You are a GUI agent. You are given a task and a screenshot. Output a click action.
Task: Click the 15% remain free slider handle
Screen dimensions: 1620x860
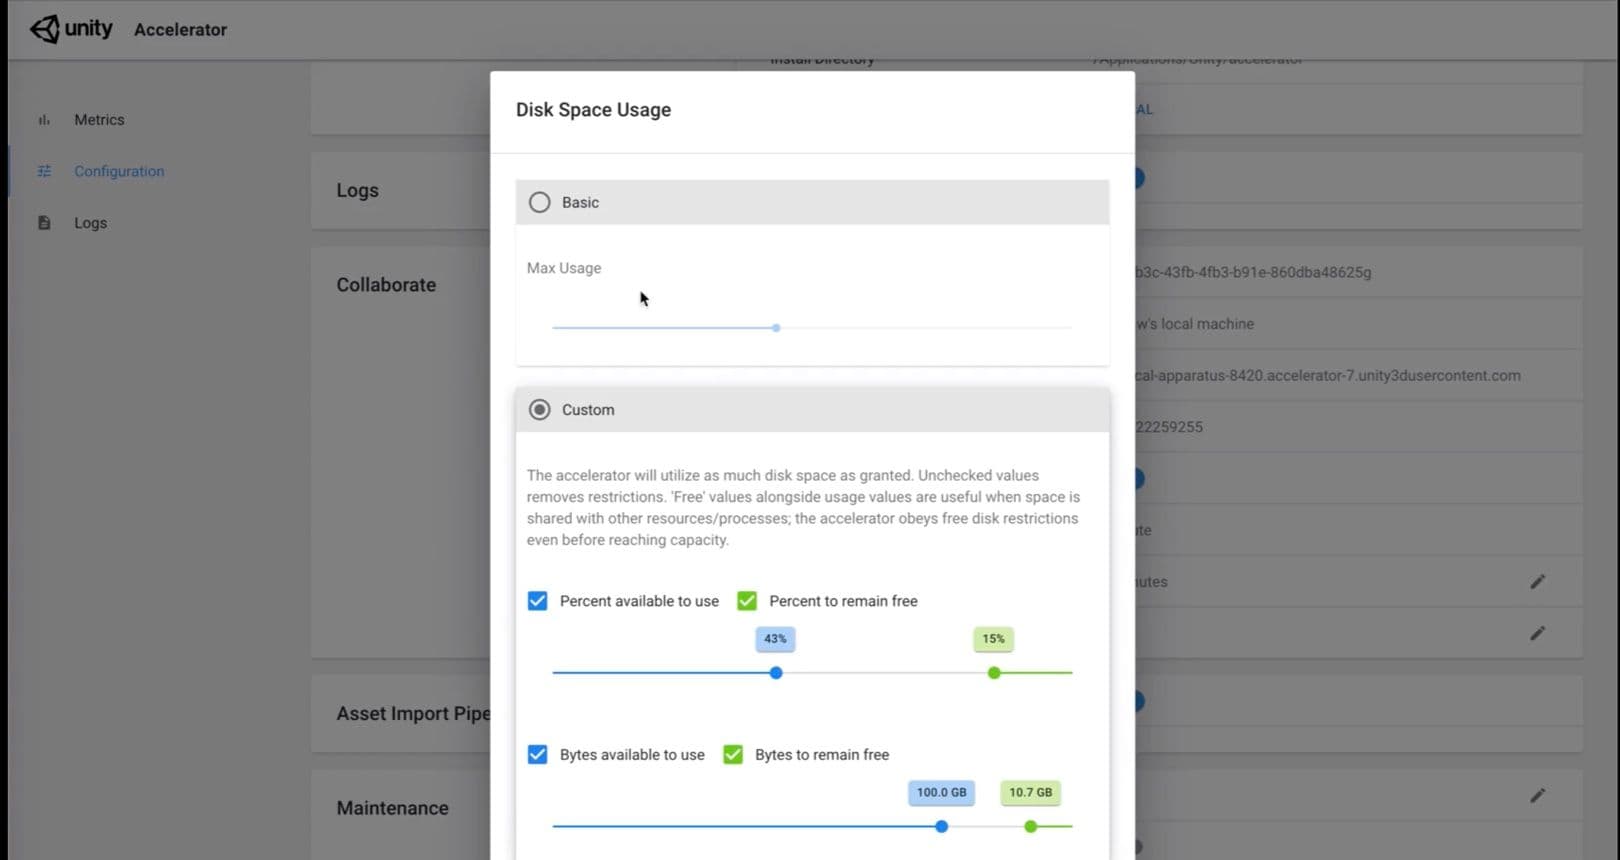[x=994, y=673]
